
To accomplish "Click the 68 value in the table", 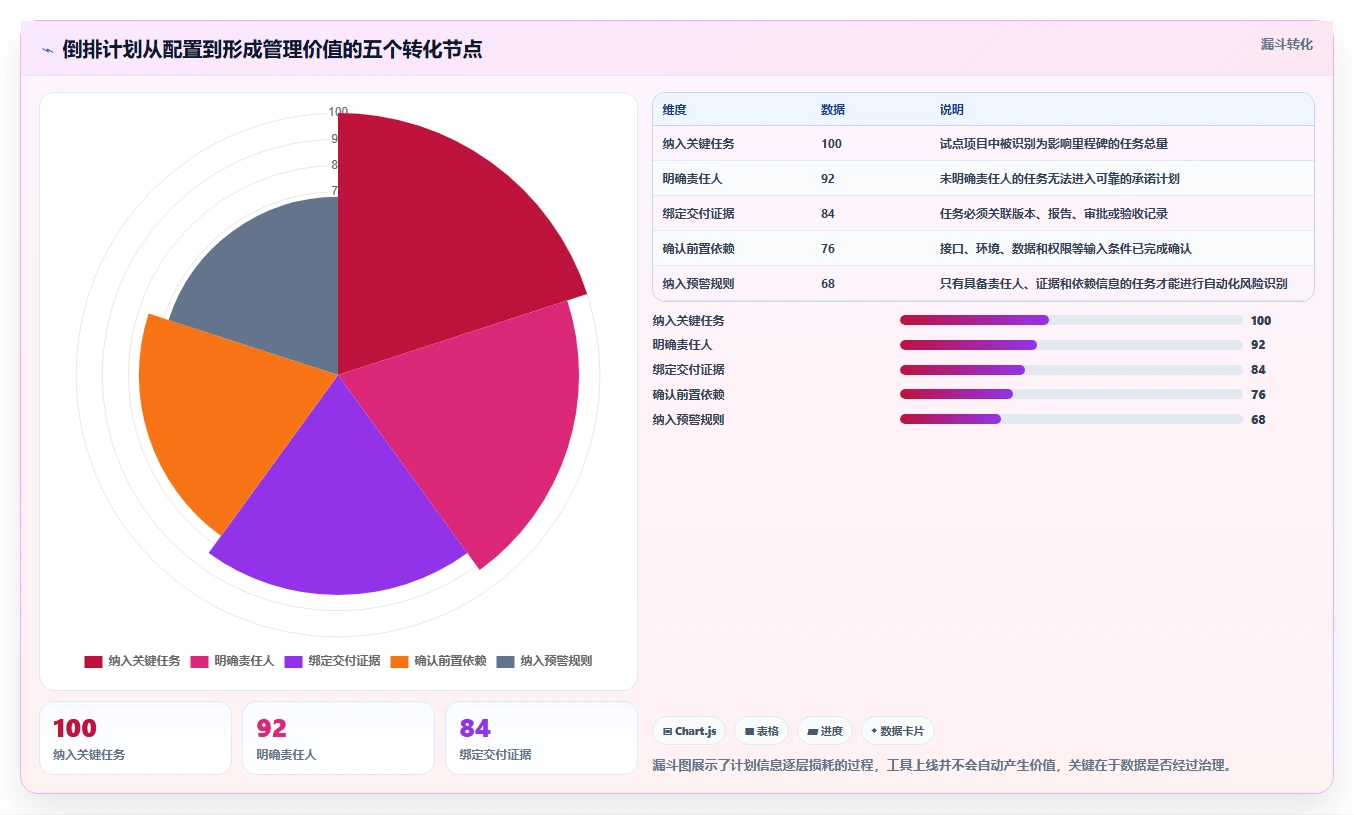I will 828,284.
